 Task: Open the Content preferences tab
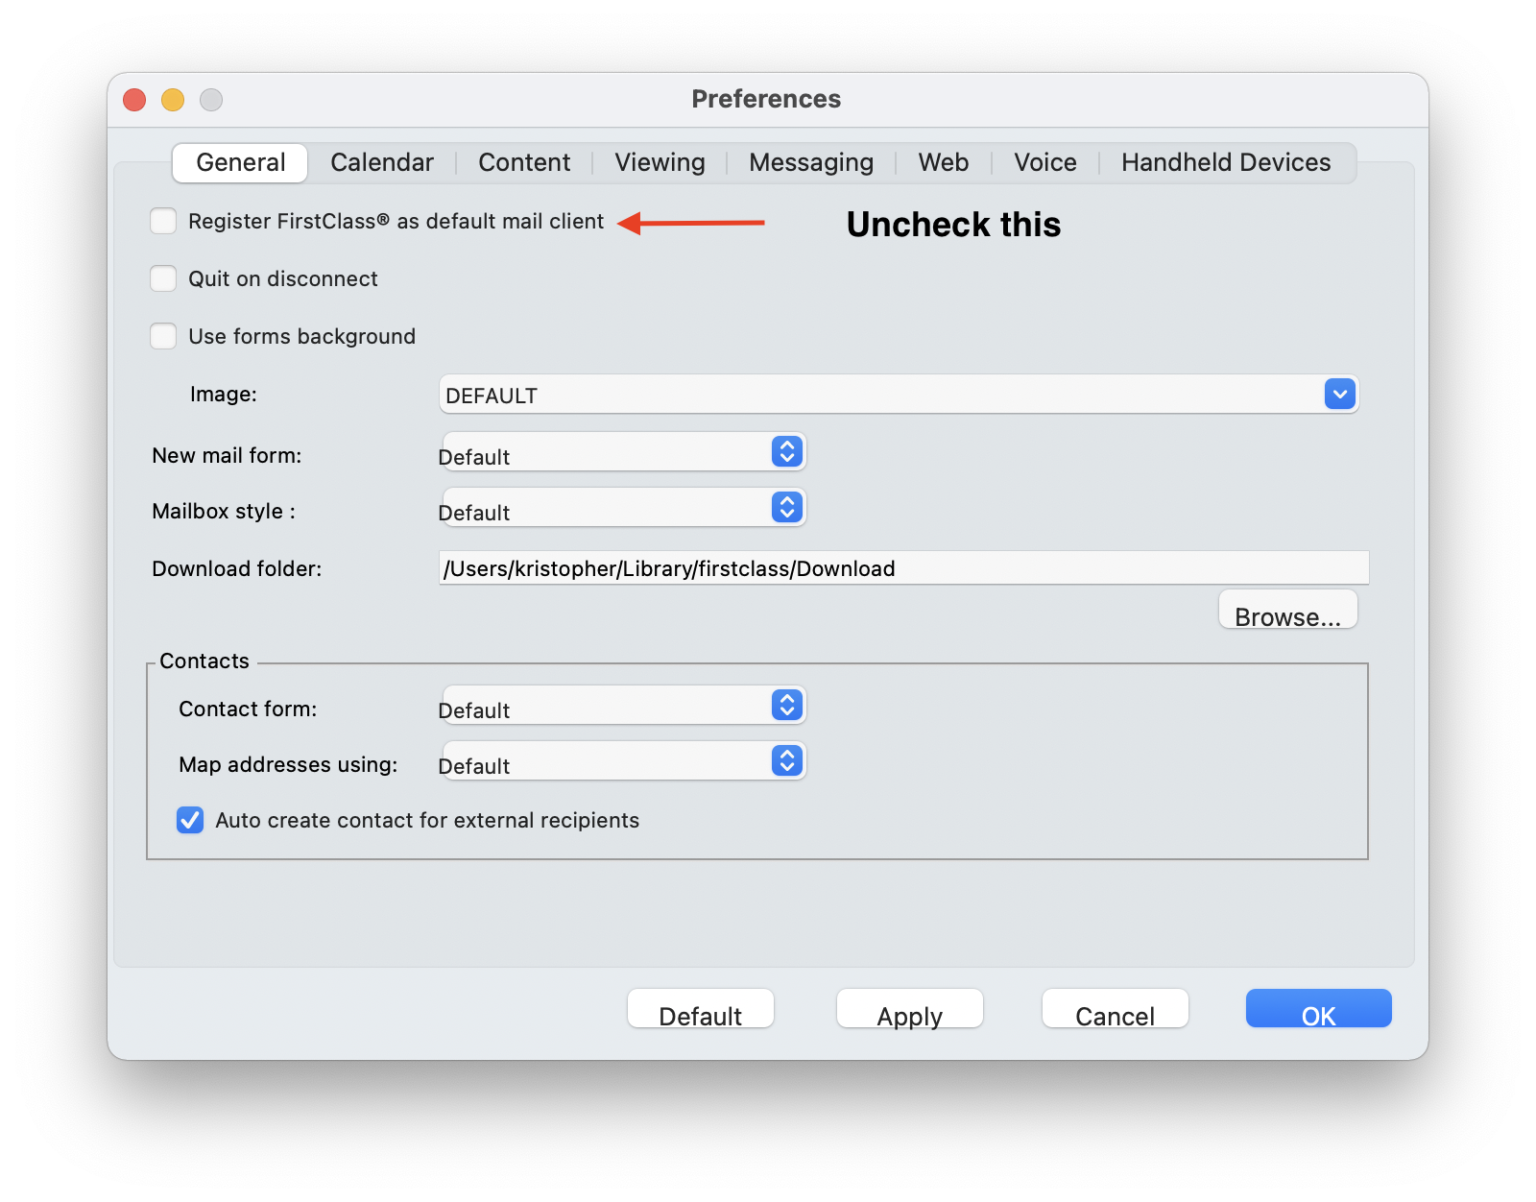524,163
